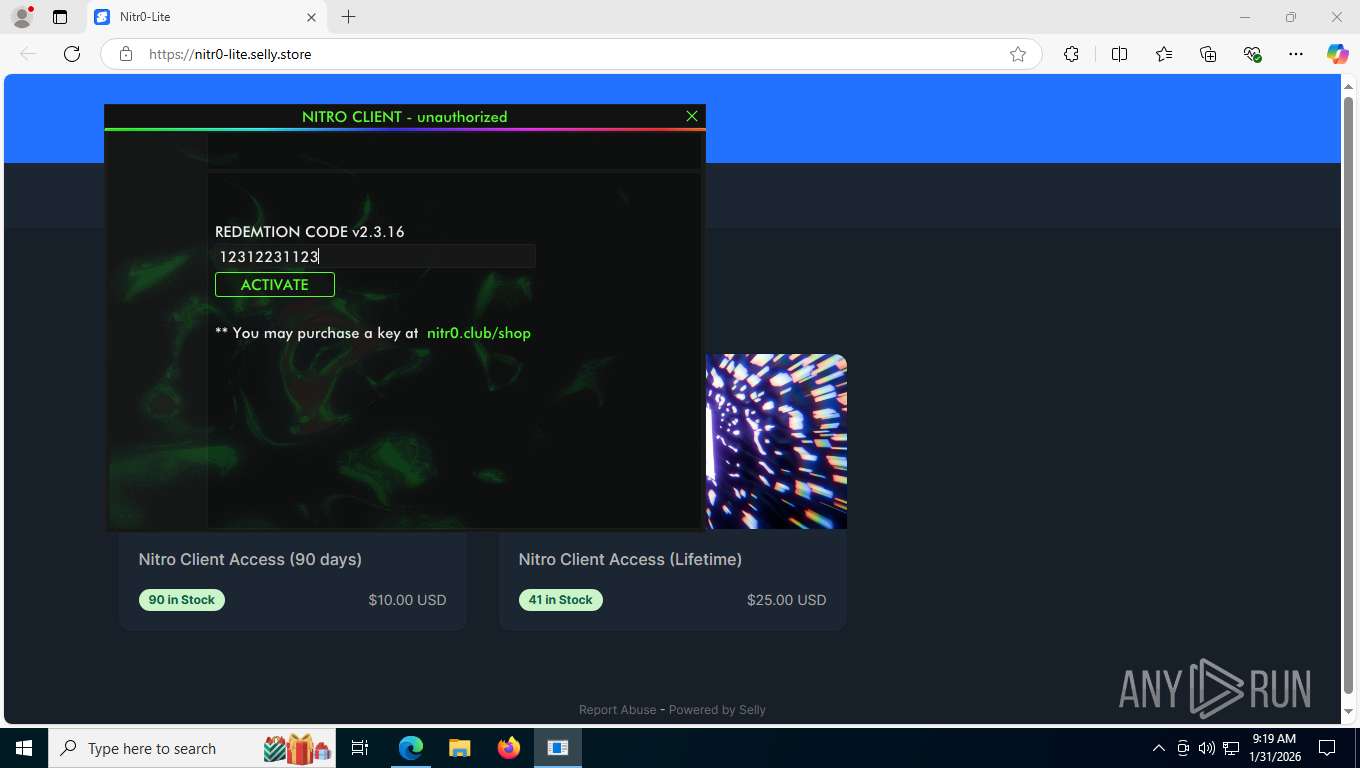Open Firefox from taskbar

509,748
